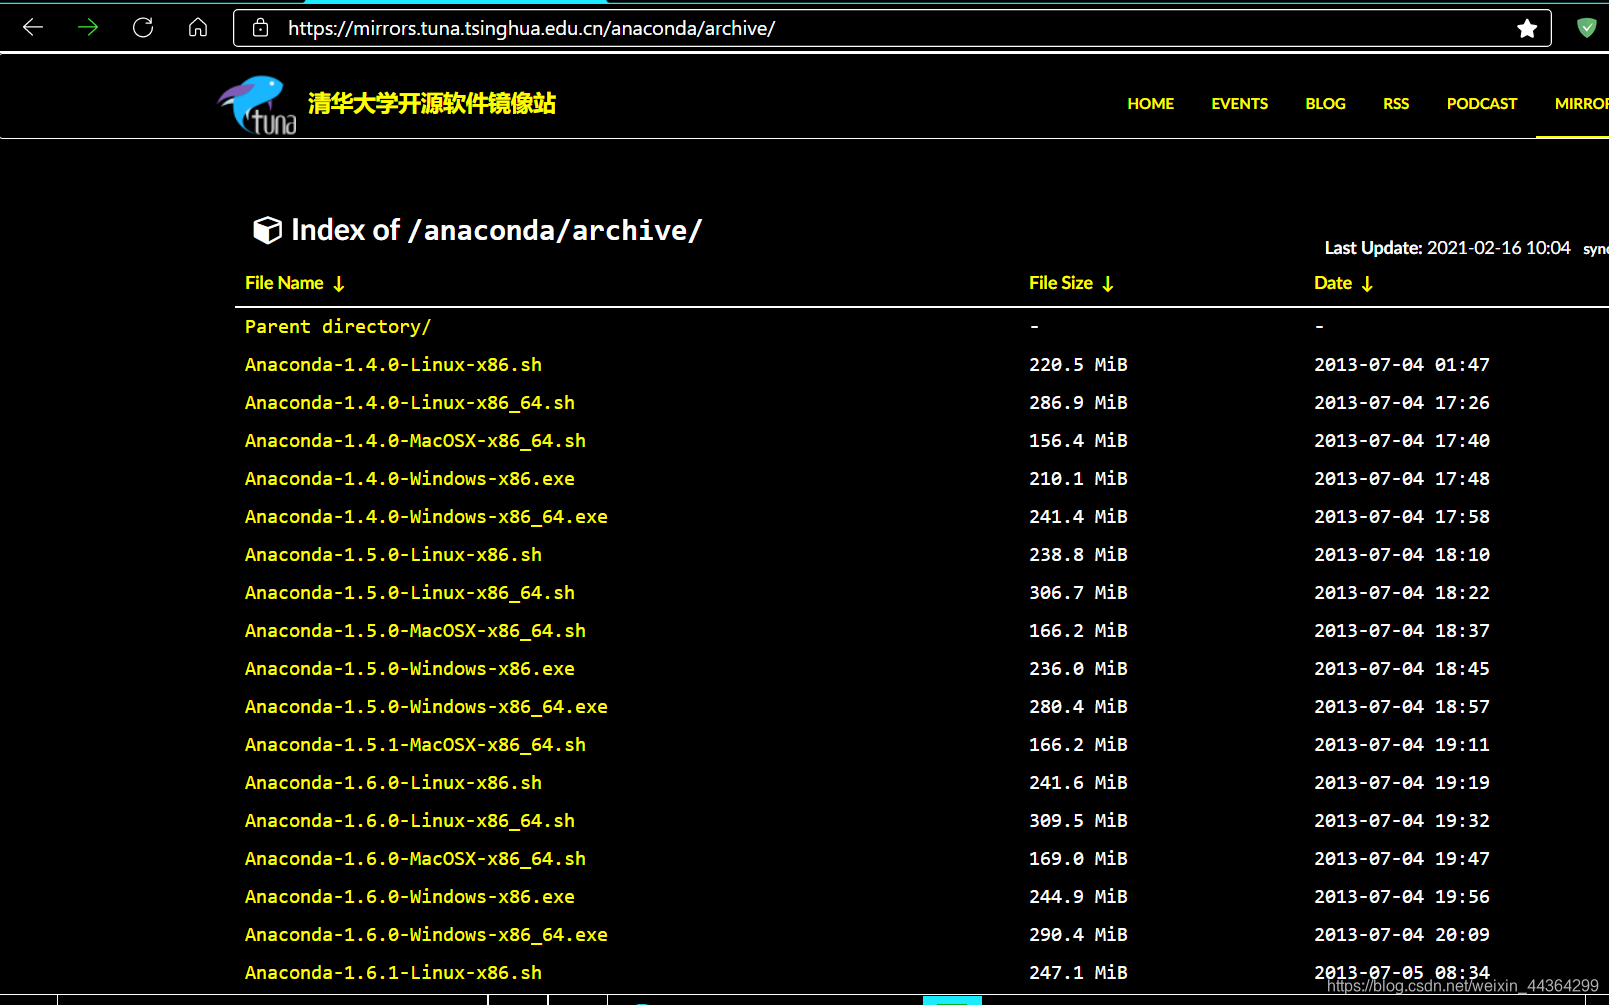Select the 306.7 MiB size cell
This screenshot has width=1609, height=1005.
[x=1078, y=593]
